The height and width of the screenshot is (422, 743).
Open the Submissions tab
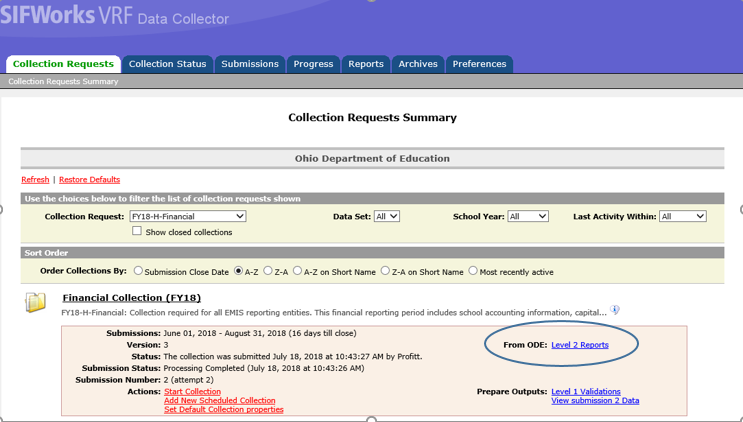[250, 64]
